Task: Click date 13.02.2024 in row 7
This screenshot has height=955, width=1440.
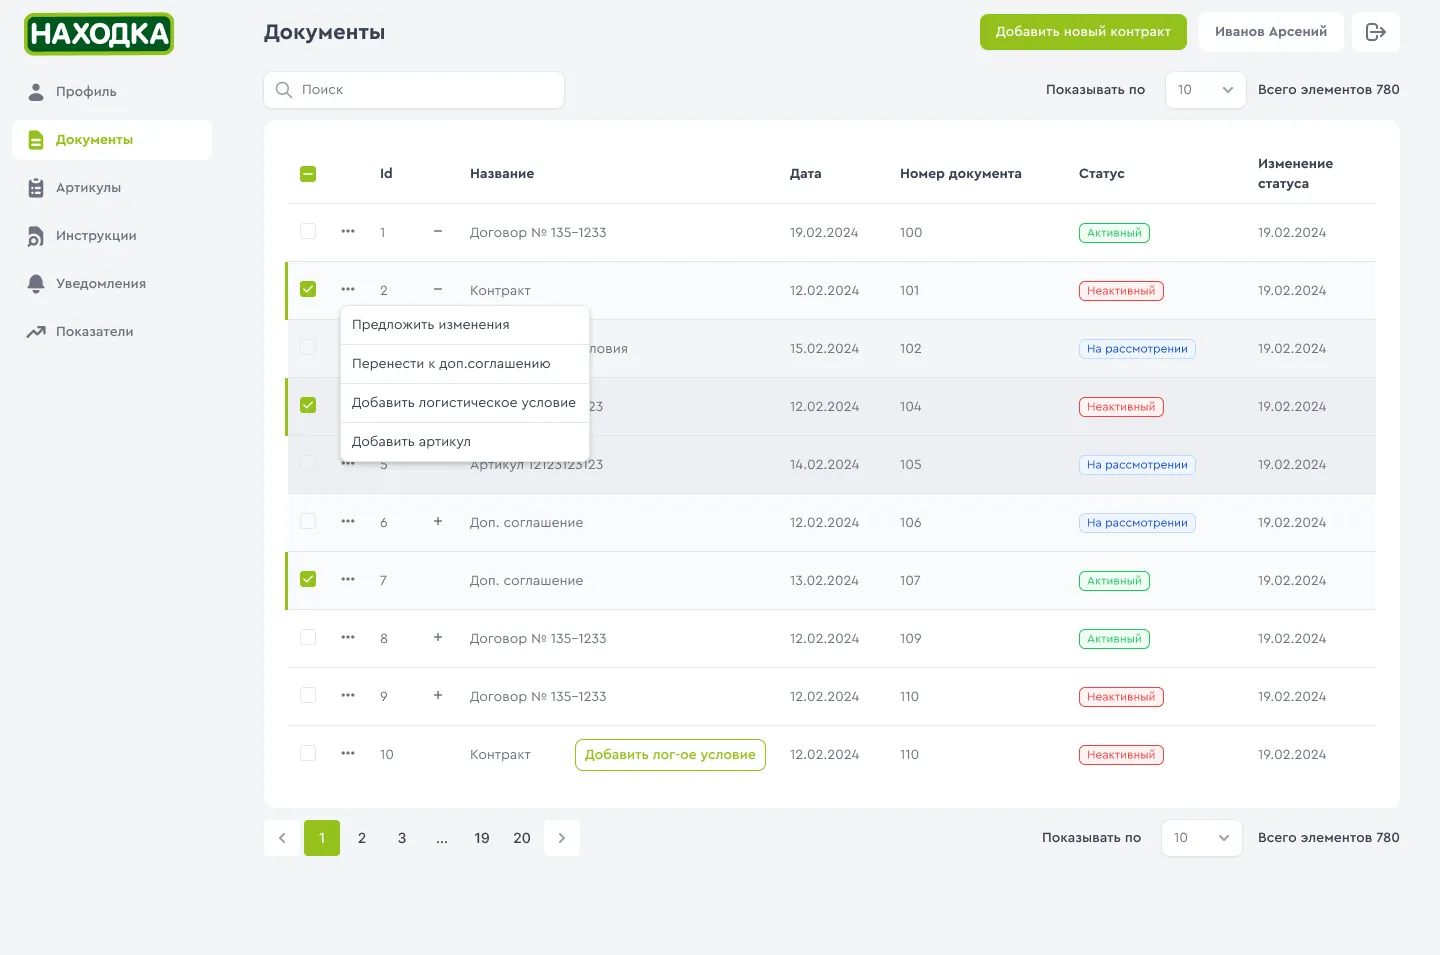Action: click(x=824, y=581)
